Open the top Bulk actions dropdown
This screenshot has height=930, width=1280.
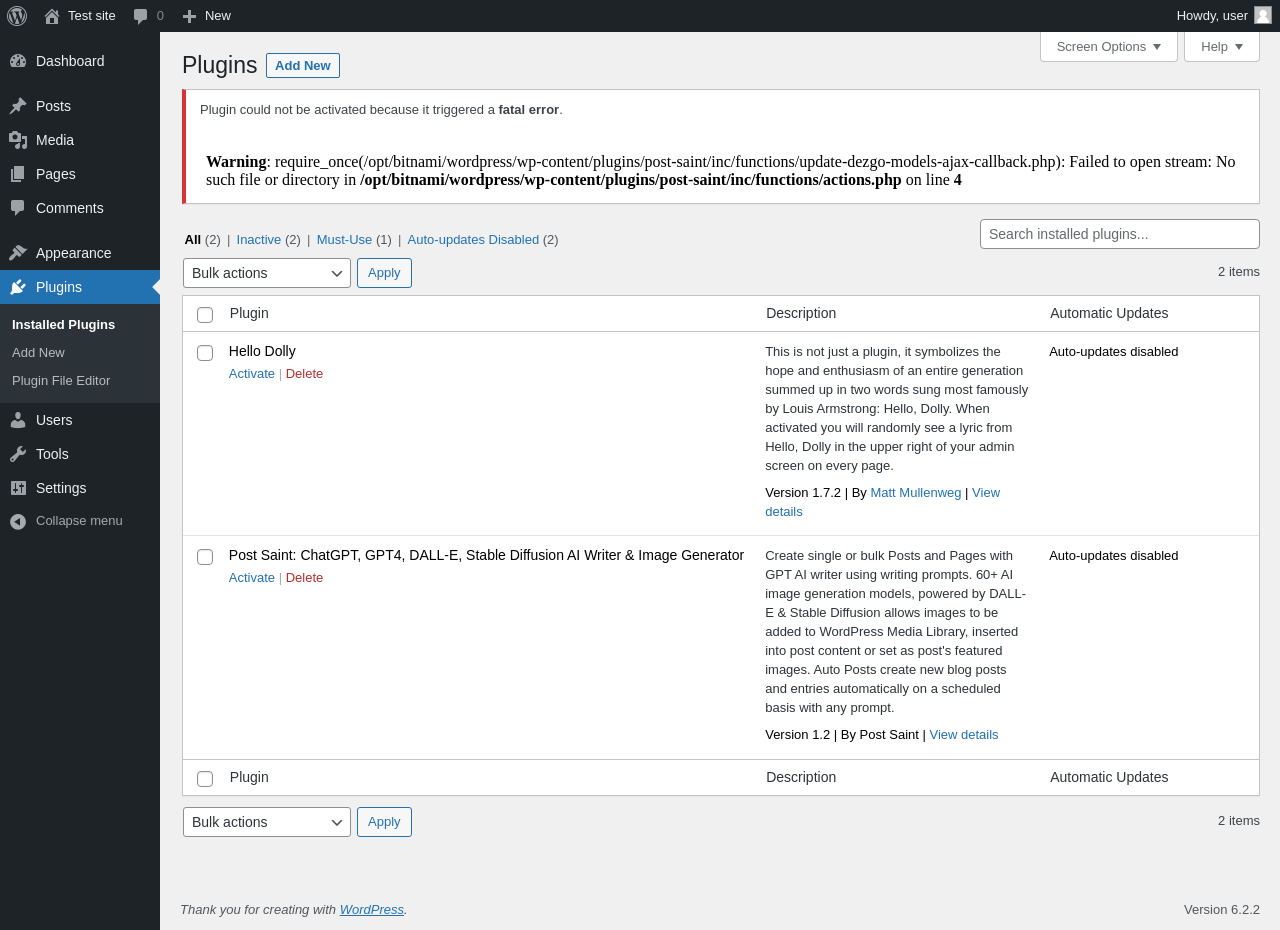(267, 273)
